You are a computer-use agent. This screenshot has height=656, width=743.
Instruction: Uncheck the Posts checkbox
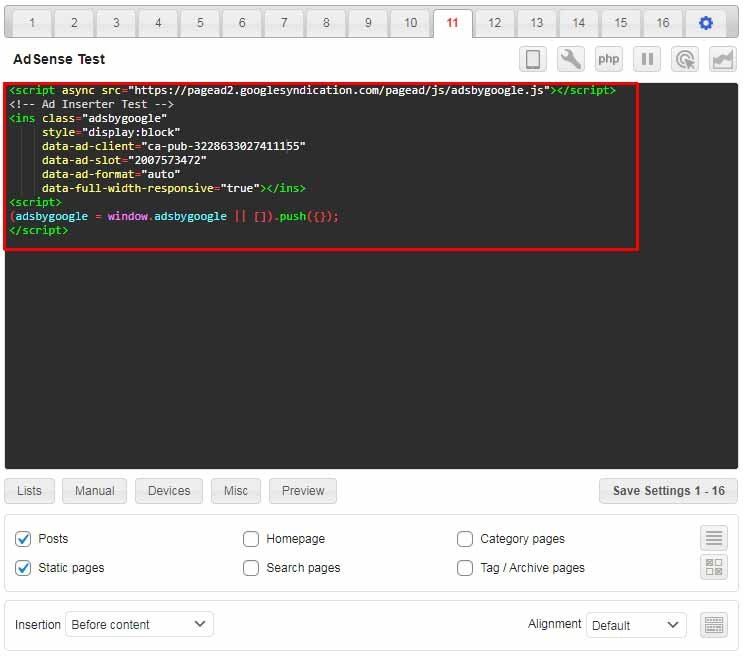23,539
